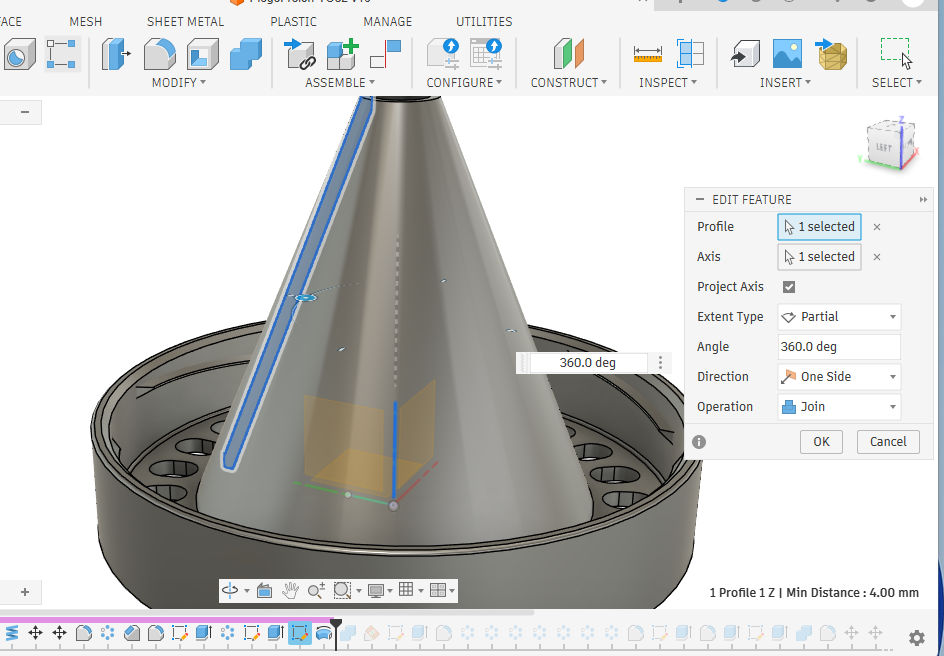Screen dimensions: 944x656
Task: Open the UTILITIES tab
Action: coord(484,21)
